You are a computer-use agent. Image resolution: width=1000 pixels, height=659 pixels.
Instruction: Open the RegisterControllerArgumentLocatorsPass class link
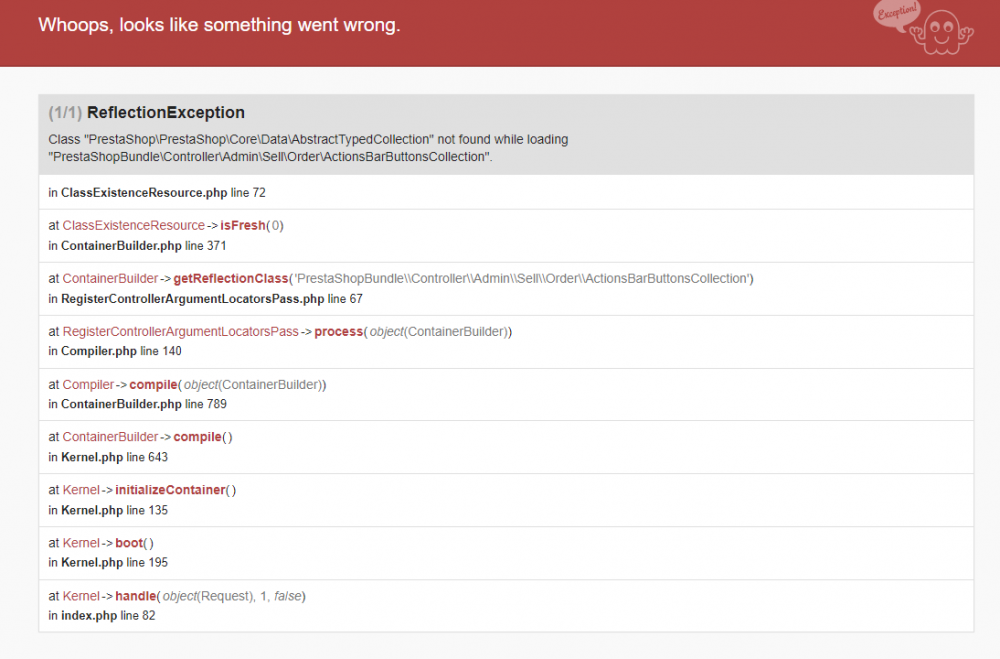click(x=181, y=331)
